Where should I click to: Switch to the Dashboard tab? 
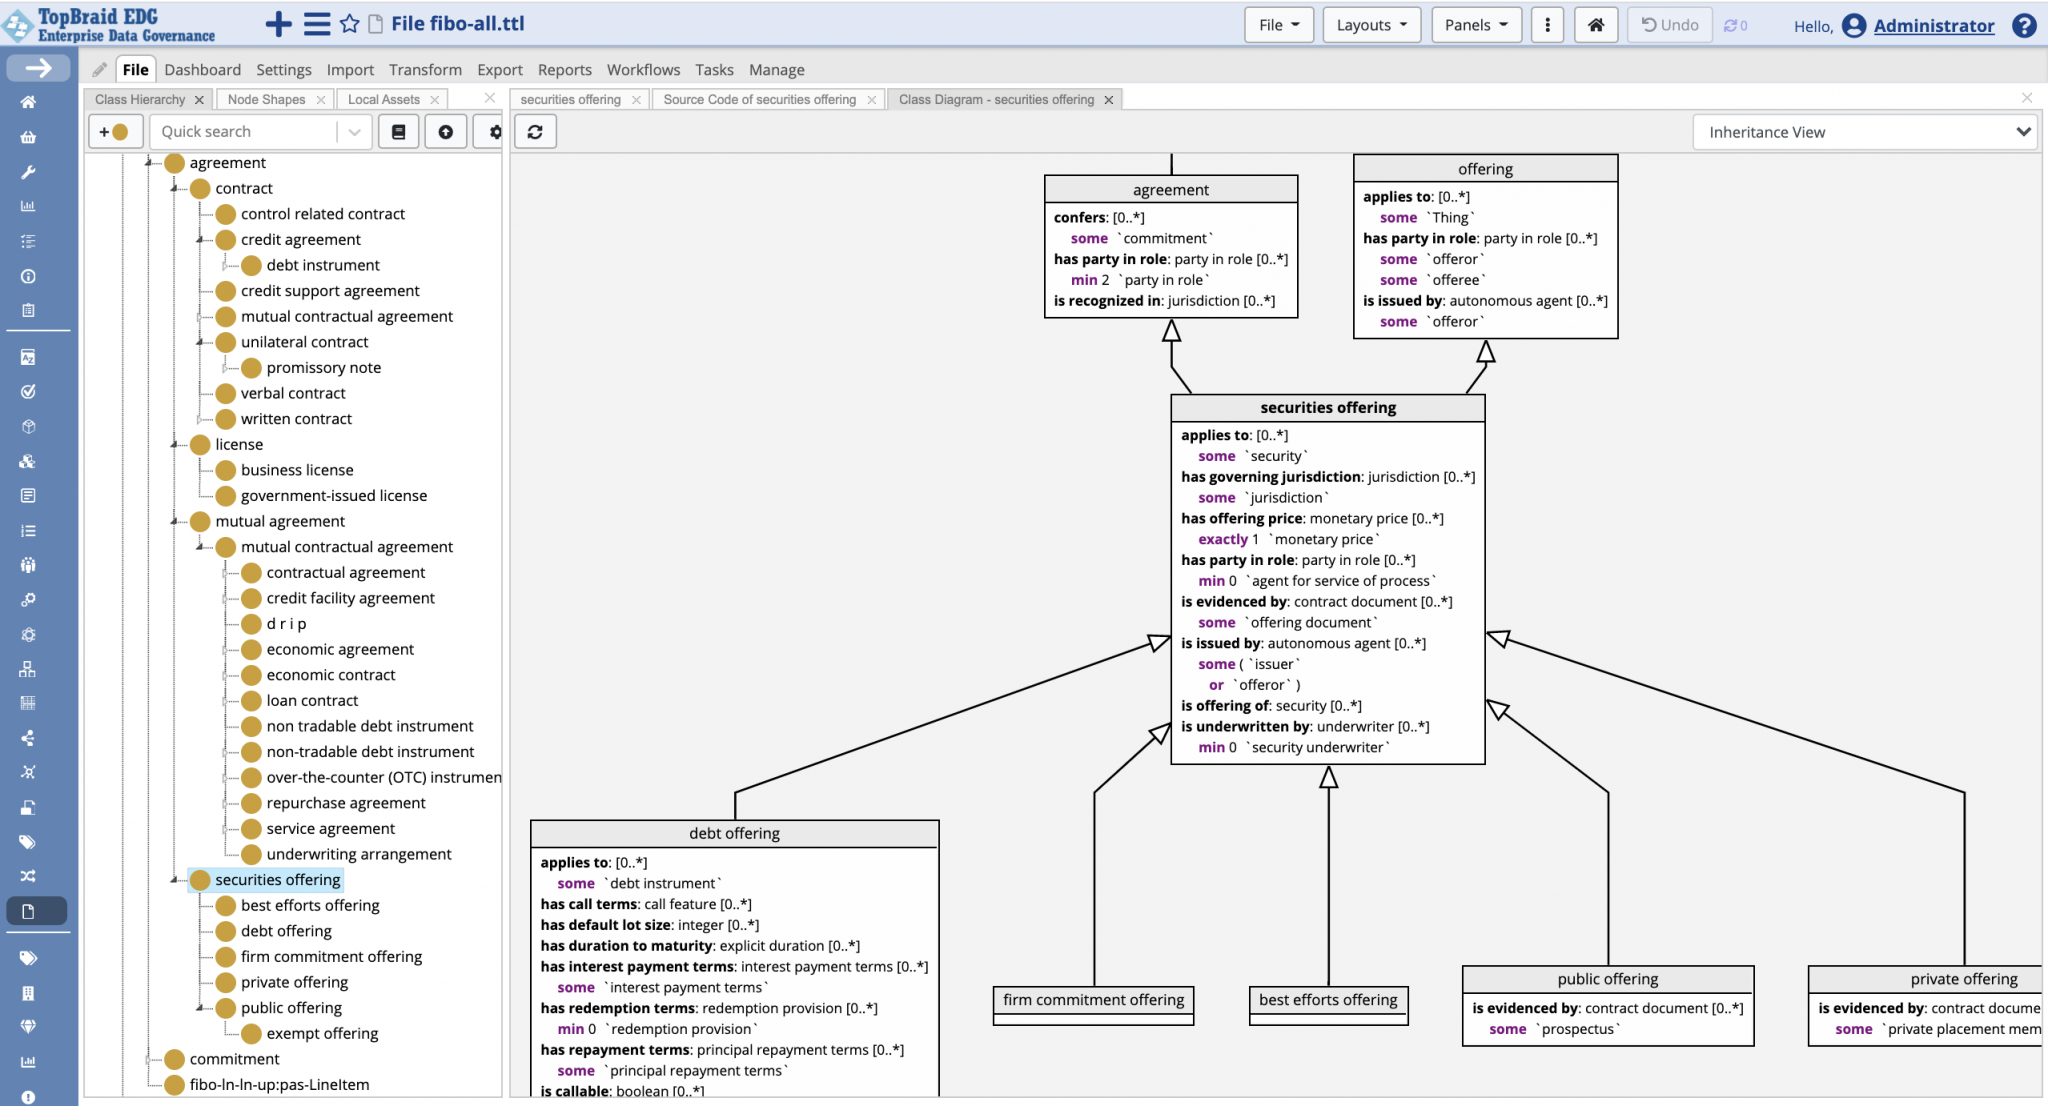click(x=202, y=70)
